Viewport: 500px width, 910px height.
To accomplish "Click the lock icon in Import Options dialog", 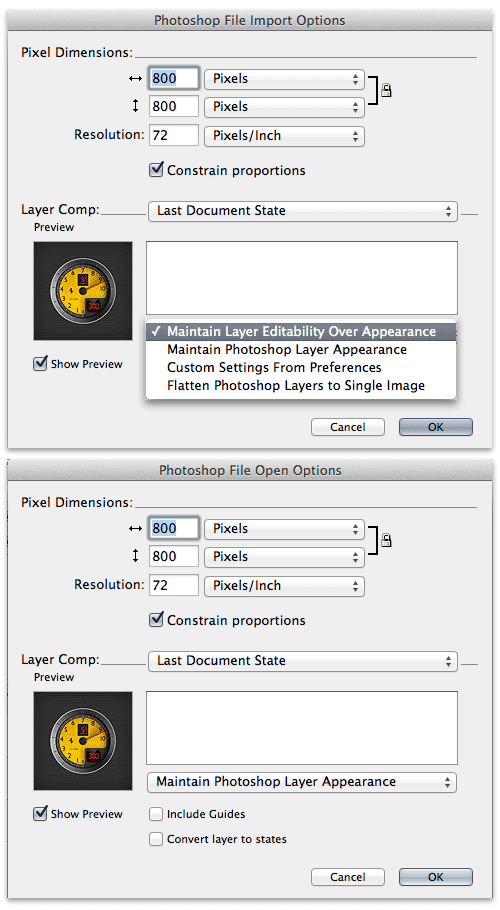I will tap(386, 90).
